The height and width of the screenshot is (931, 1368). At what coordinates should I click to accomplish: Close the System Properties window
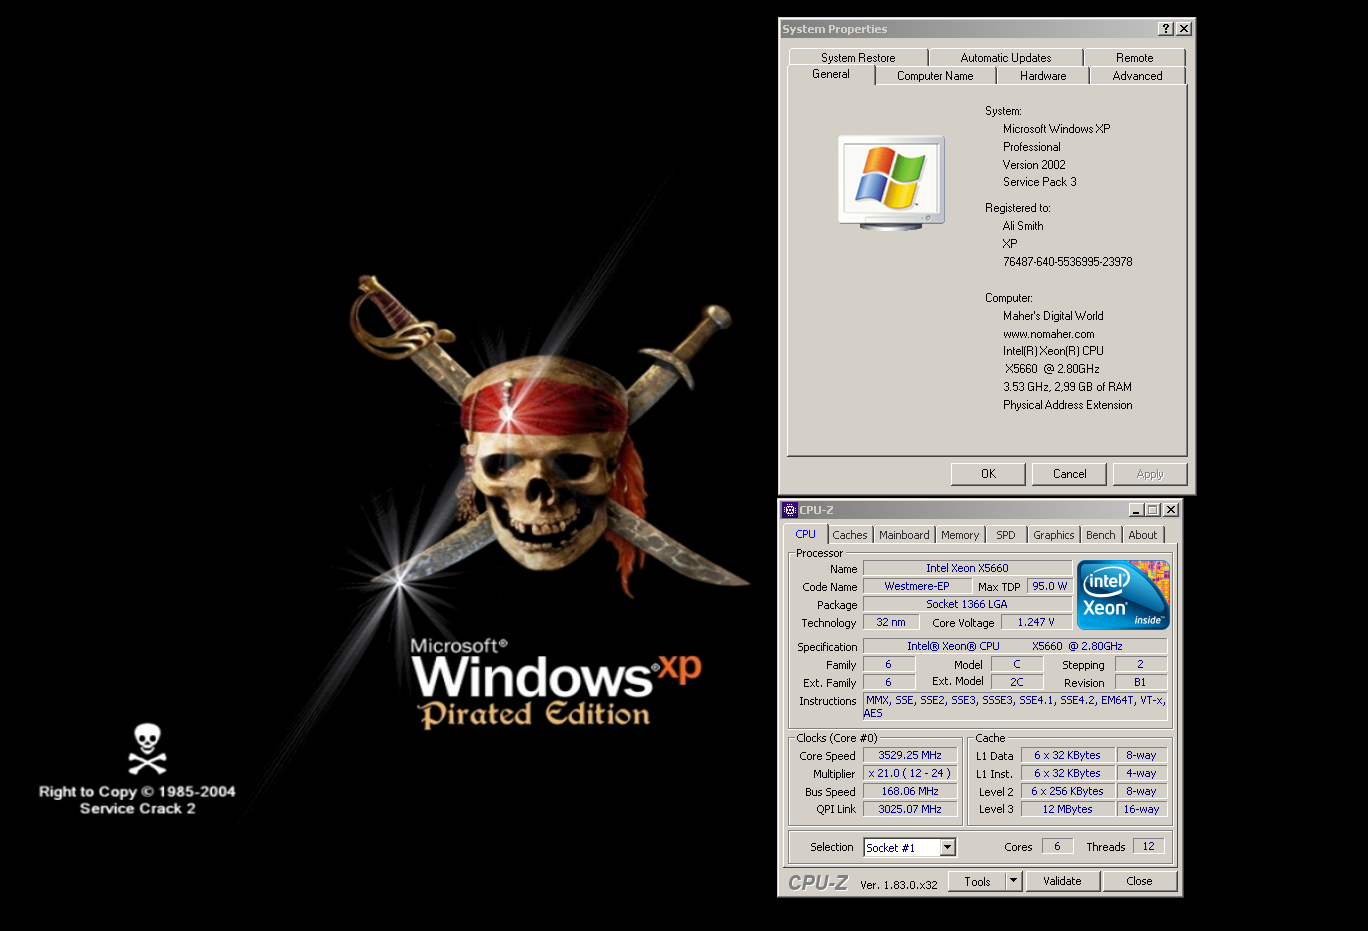click(x=1184, y=29)
